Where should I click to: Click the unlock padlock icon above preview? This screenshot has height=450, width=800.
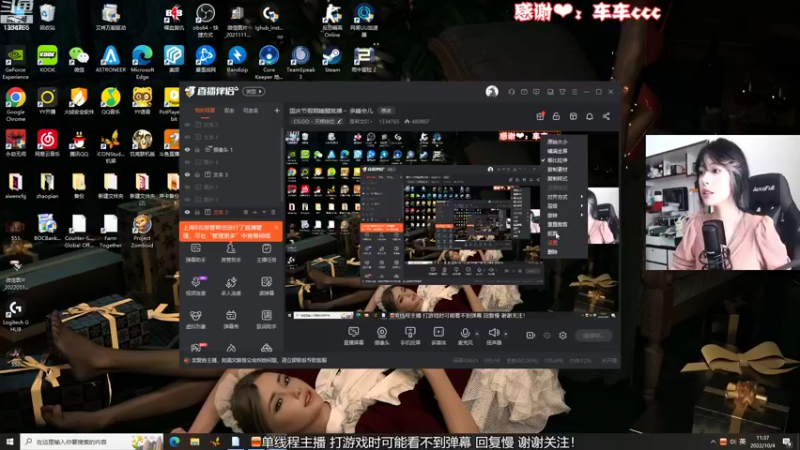(556, 116)
